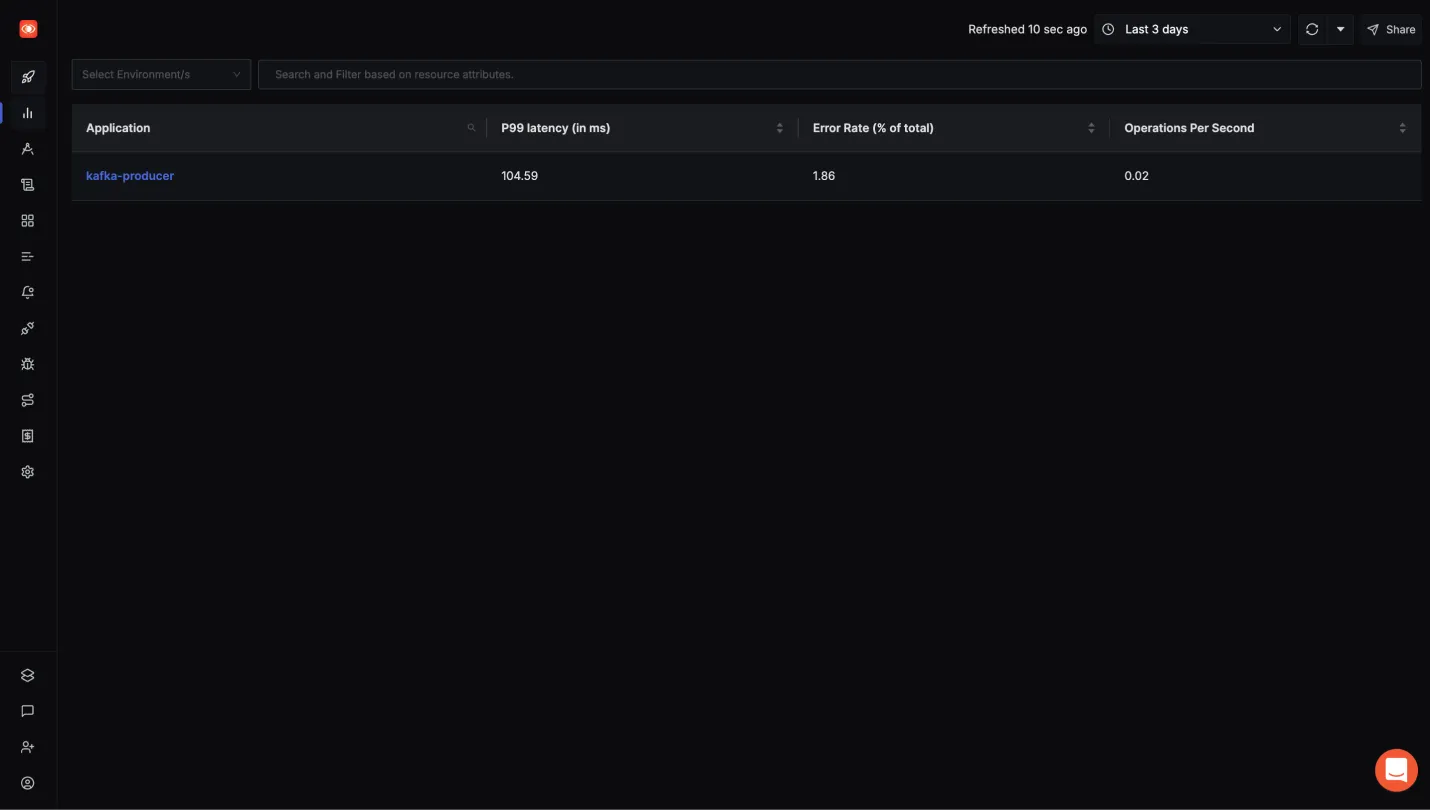This screenshot has width=1430, height=810.
Task: Open Logs scroll icon in sidebar
Action: point(28,185)
